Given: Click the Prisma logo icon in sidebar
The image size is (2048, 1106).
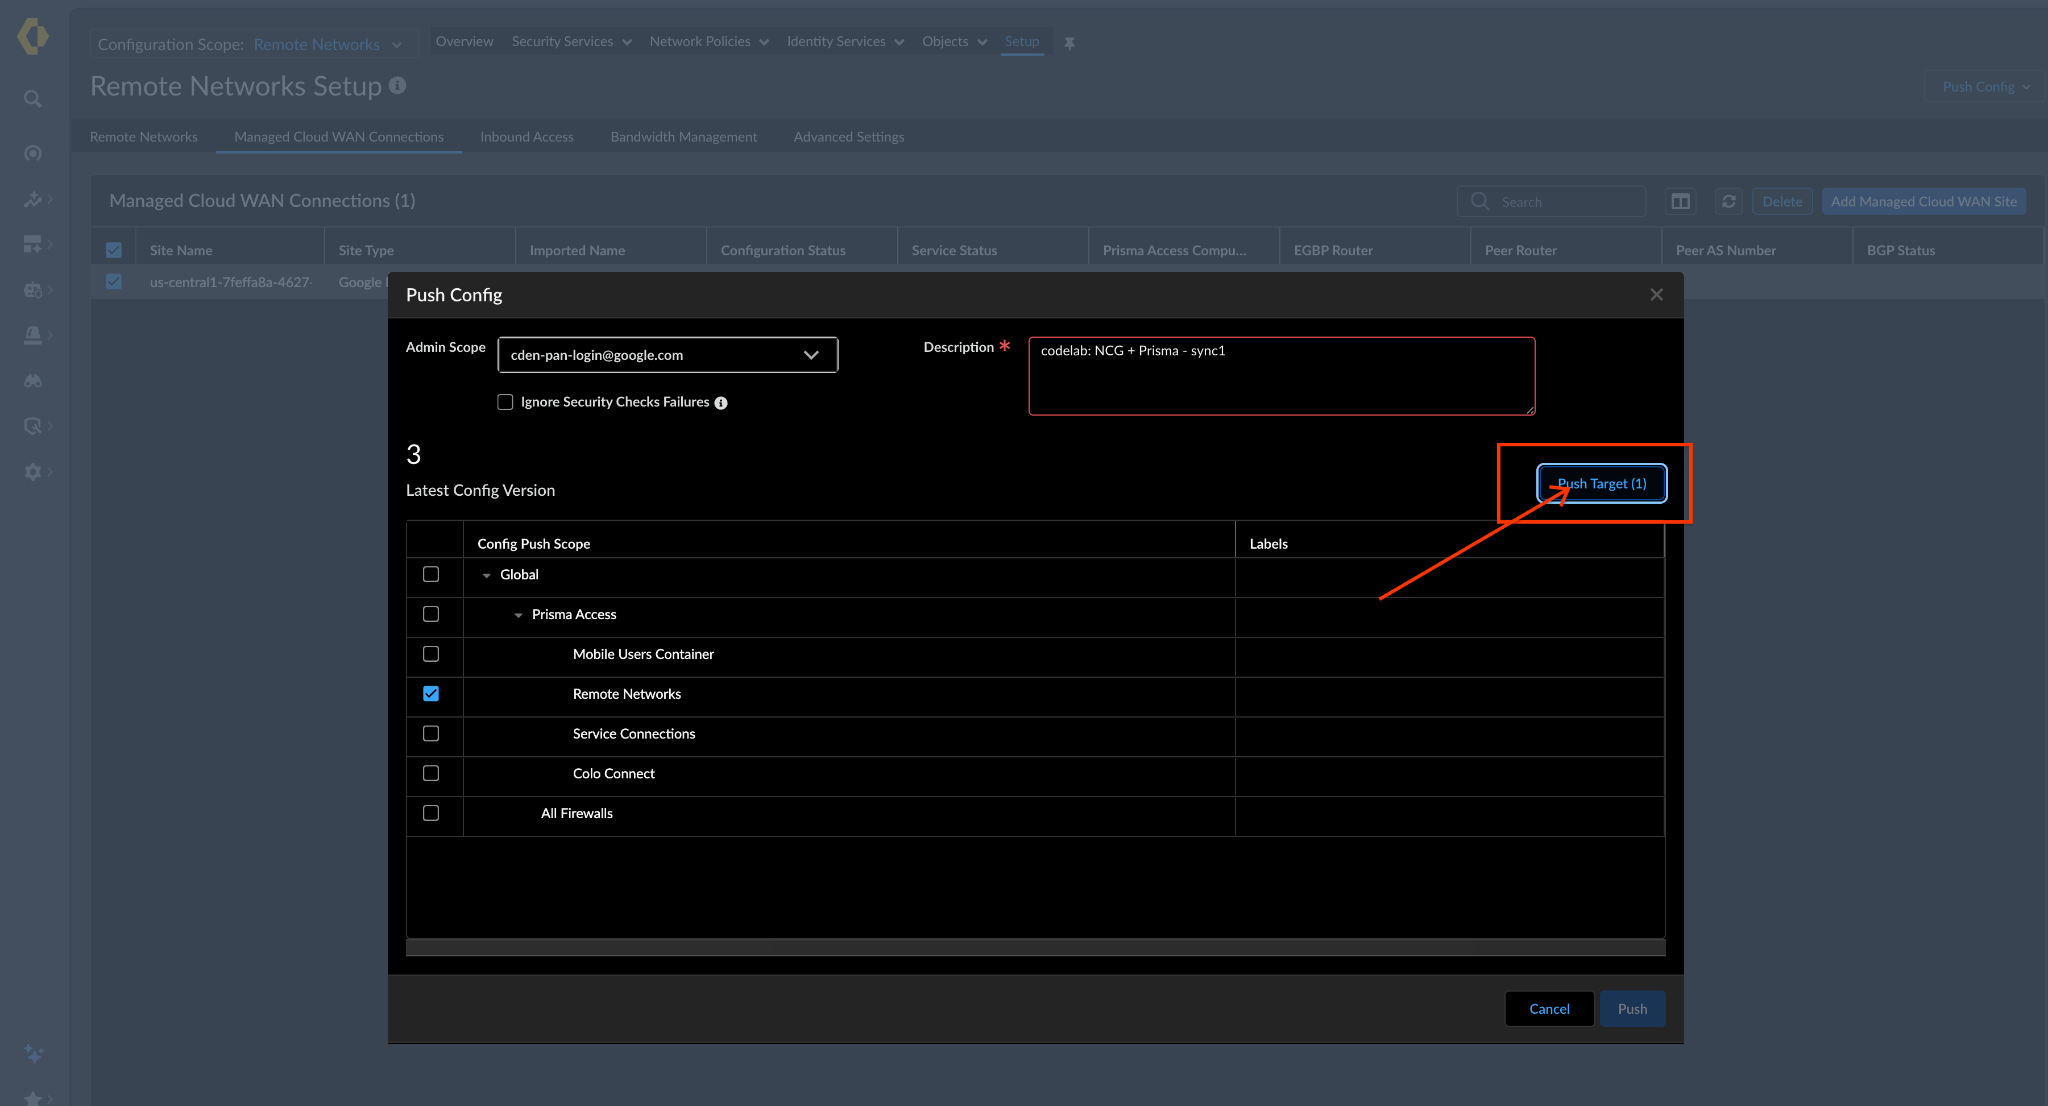Looking at the screenshot, I should pyautogui.click(x=33, y=37).
